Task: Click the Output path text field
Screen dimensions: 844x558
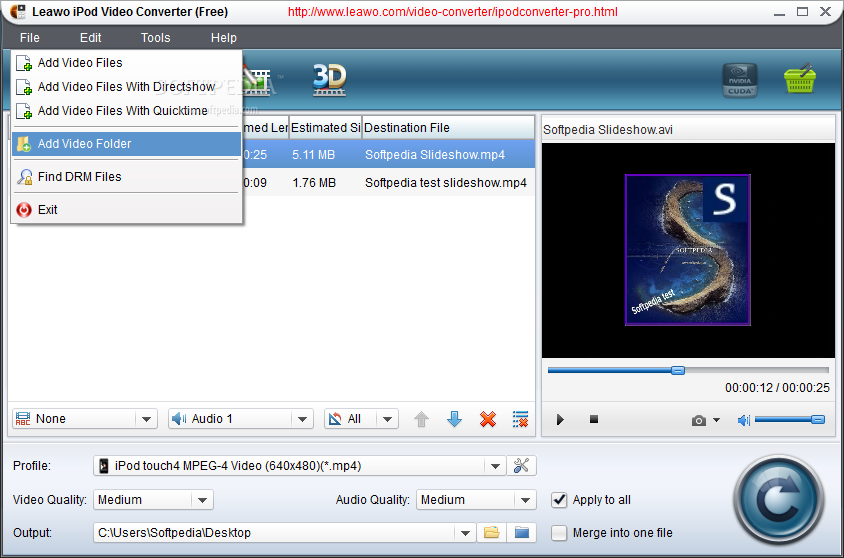Action: coord(275,533)
